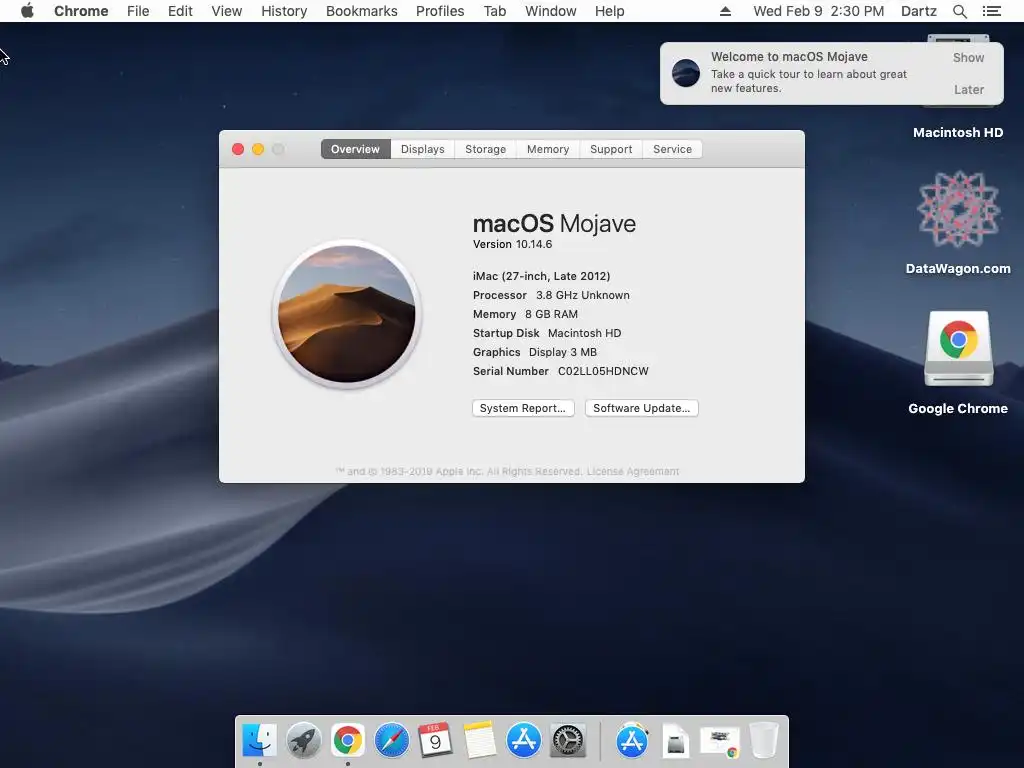
Task: Open the Window menu
Action: tap(551, 11)
